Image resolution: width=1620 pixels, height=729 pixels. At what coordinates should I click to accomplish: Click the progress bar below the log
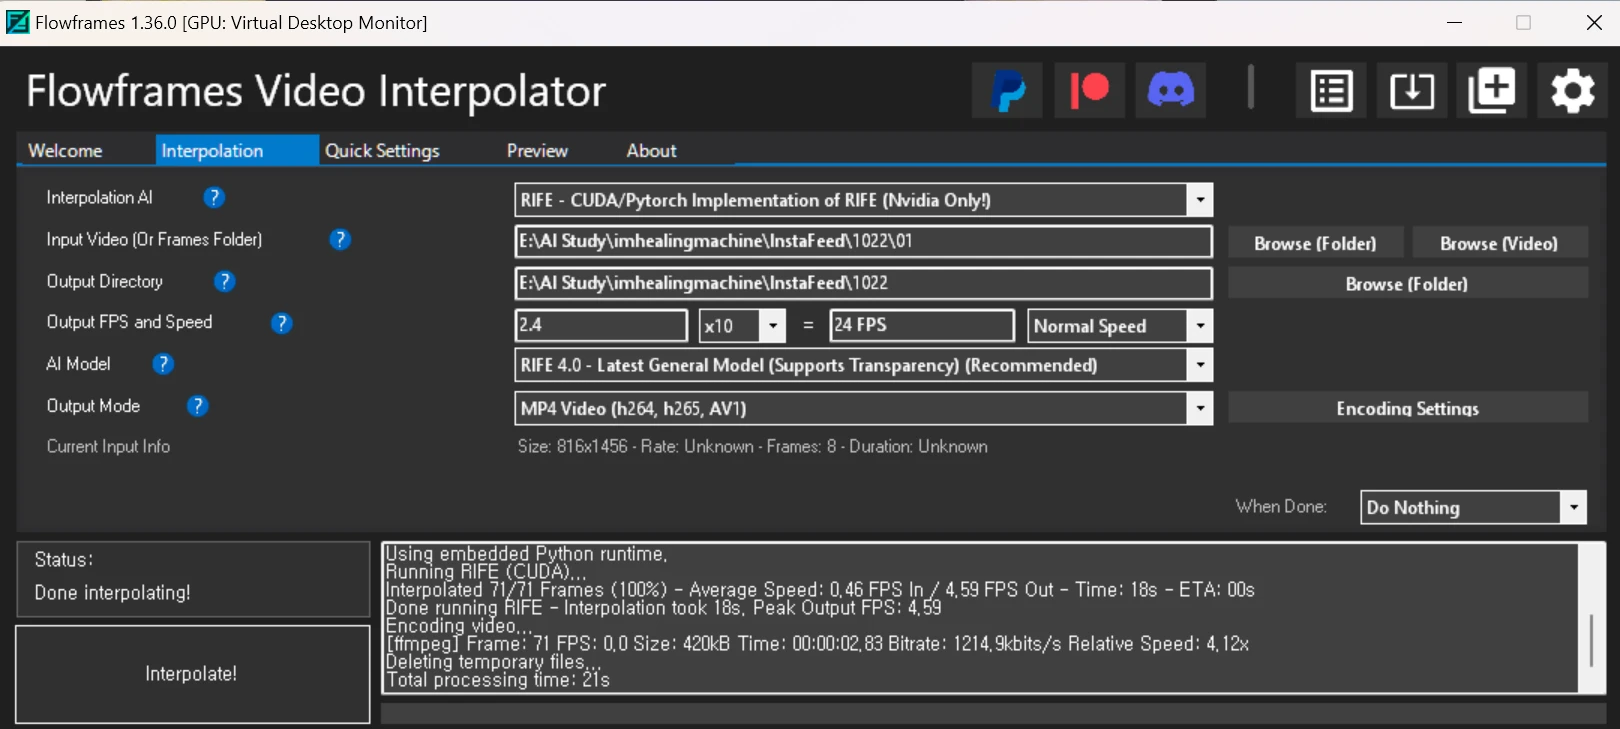(x=993, y=713)
